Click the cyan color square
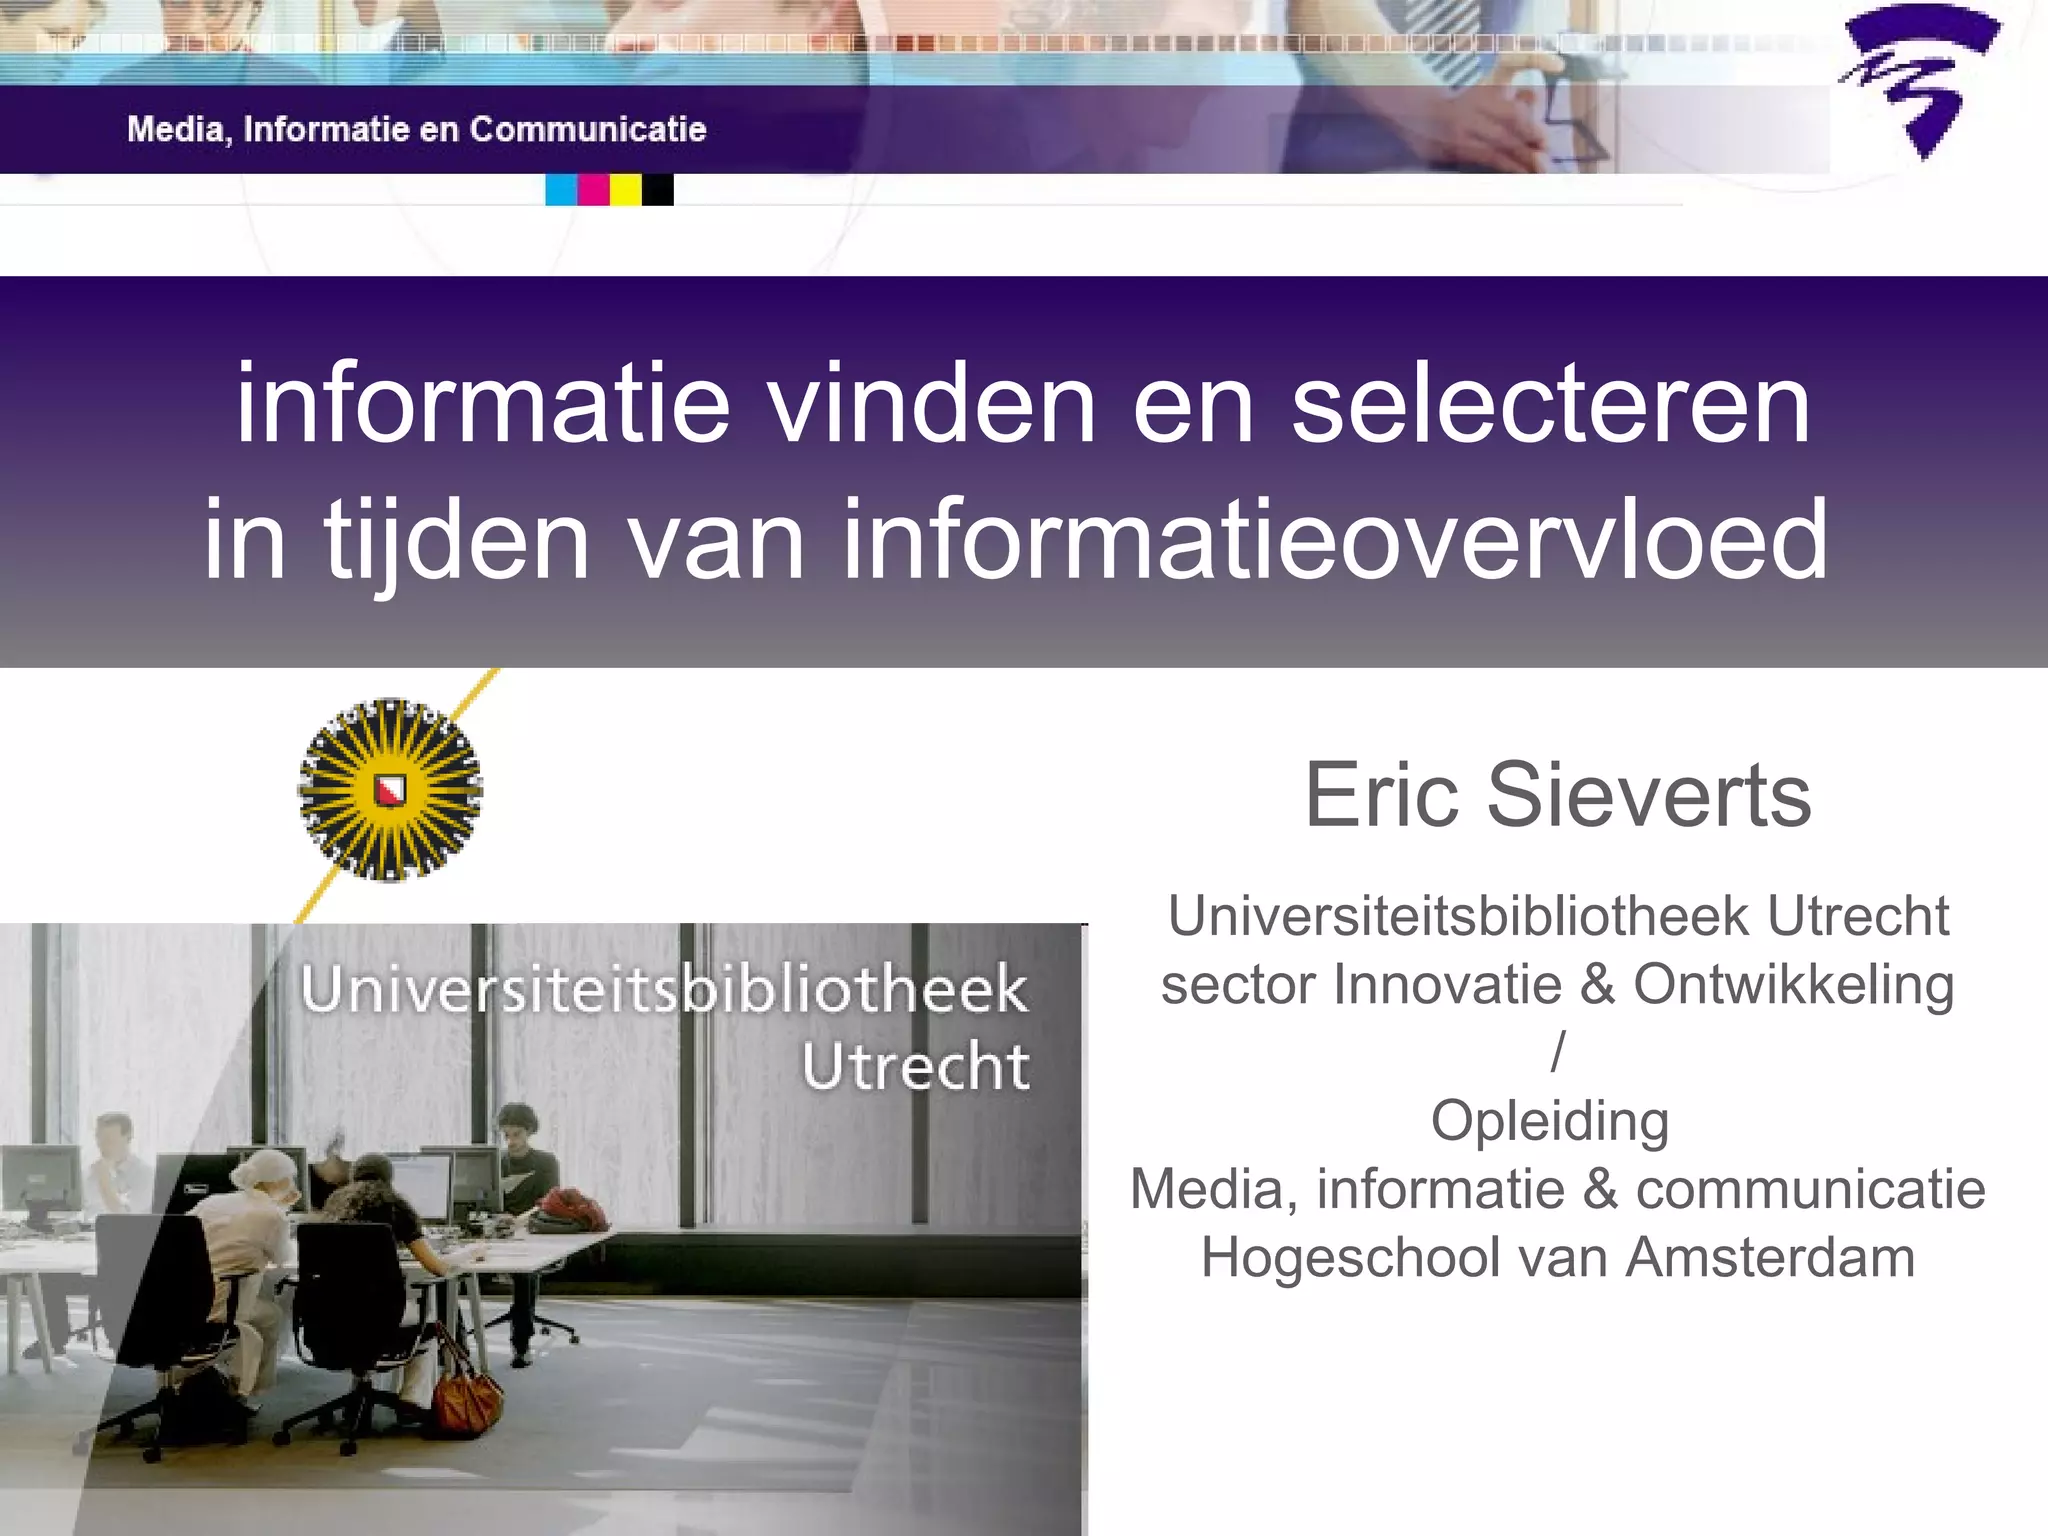The image size is (2048, 1536). 561,189
